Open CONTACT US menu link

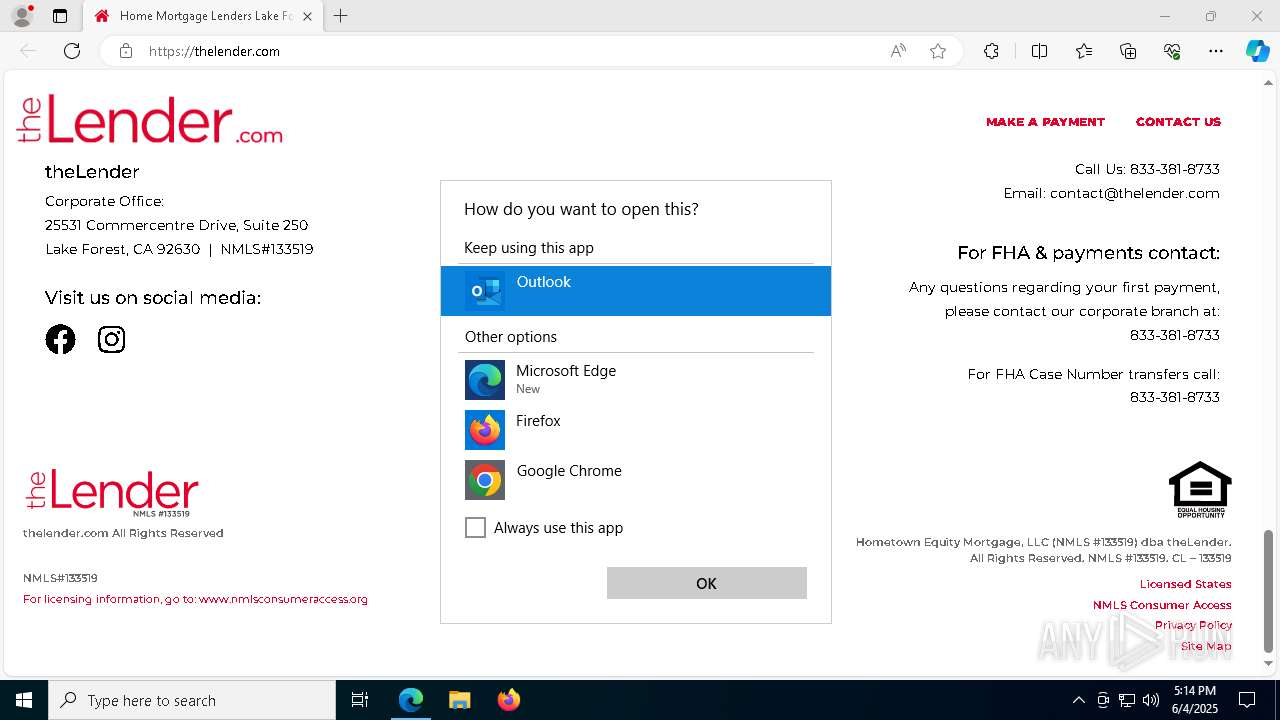coord(1178,122)
